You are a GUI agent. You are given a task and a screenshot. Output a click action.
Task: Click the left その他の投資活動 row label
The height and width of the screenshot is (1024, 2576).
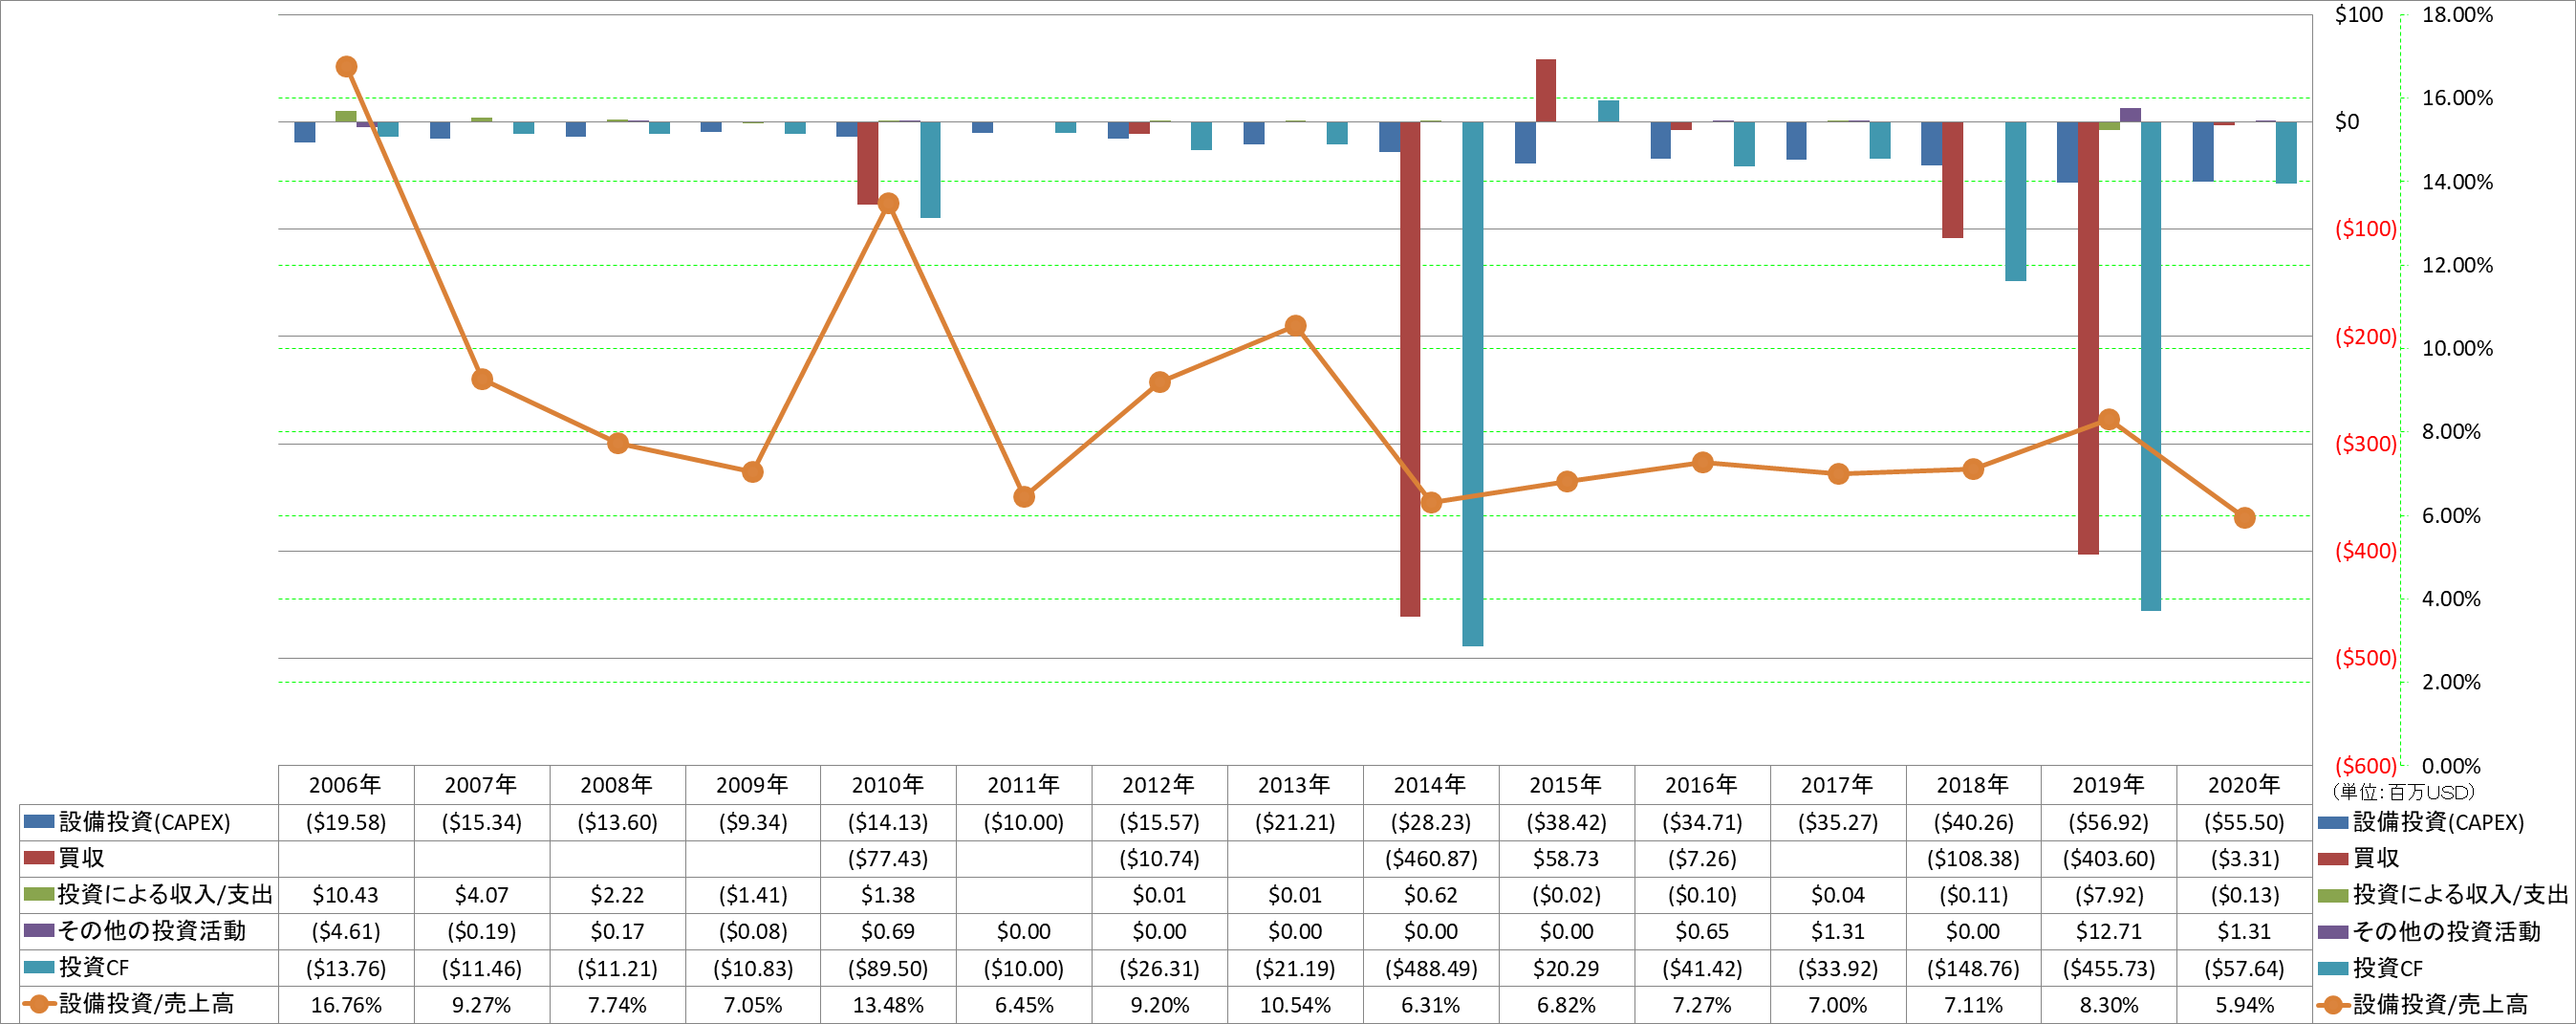point(152,932)
